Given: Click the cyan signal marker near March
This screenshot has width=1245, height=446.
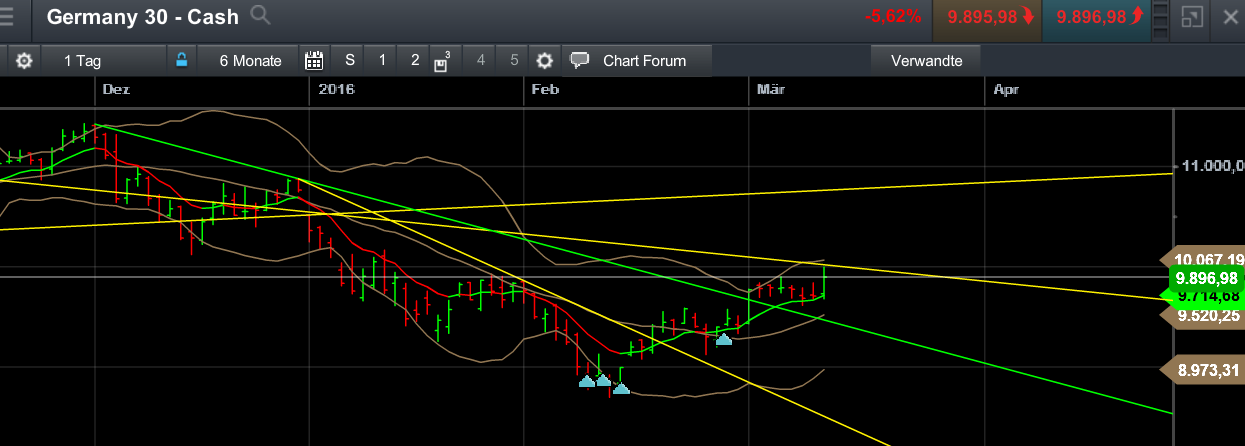Looking at the screenshot, I should (724, 340).
